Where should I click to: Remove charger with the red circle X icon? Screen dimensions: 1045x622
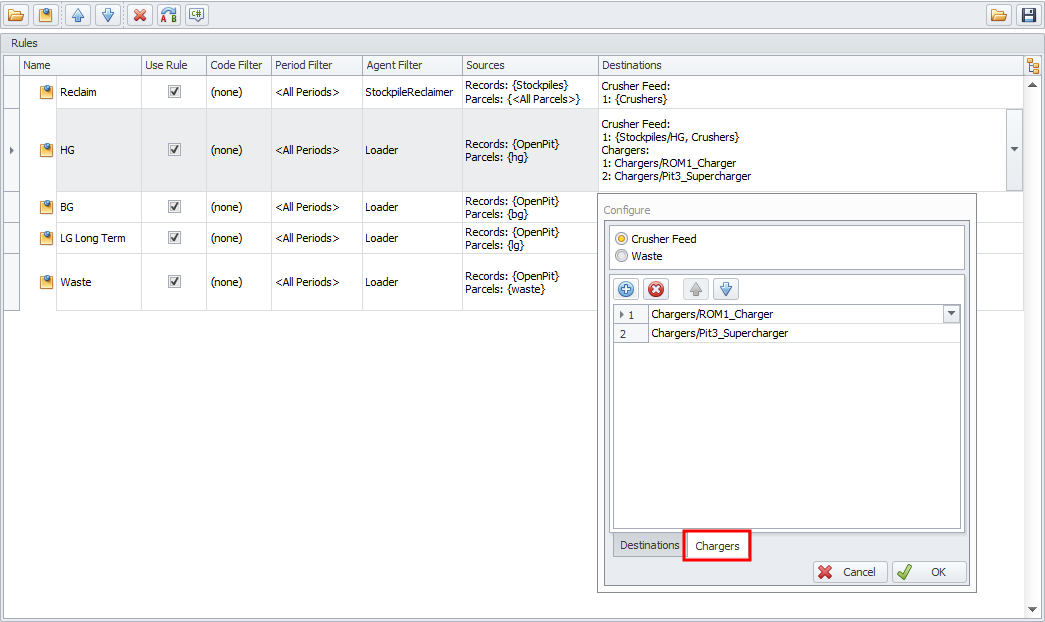click(656, 289)
